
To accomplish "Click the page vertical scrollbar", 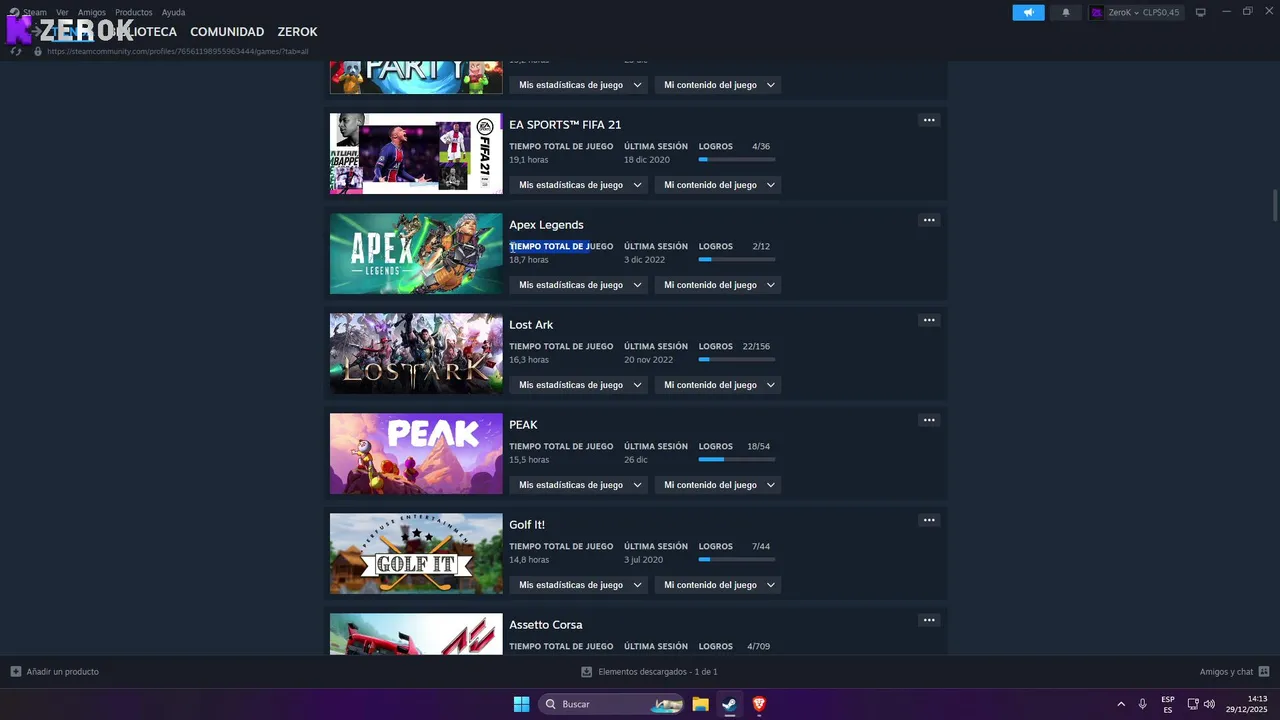I will coord(1275,205).
